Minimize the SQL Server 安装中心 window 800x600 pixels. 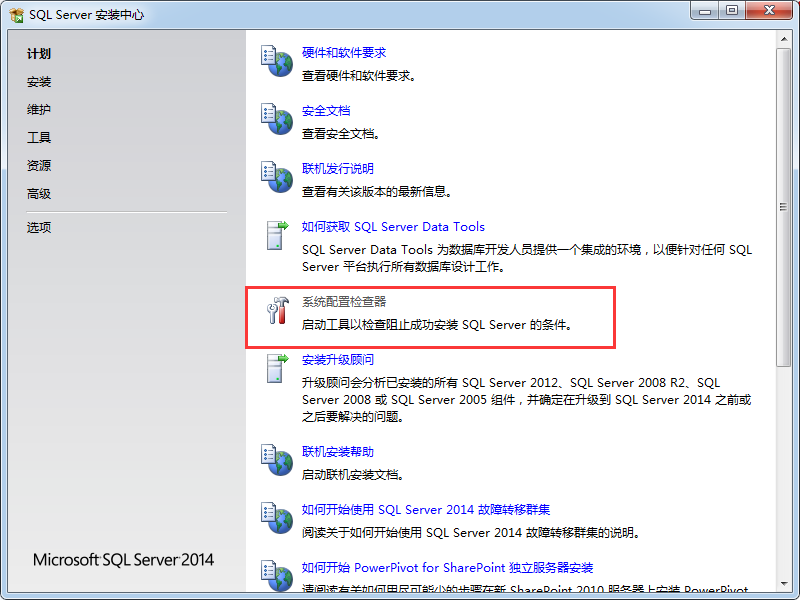coord(705,10)
